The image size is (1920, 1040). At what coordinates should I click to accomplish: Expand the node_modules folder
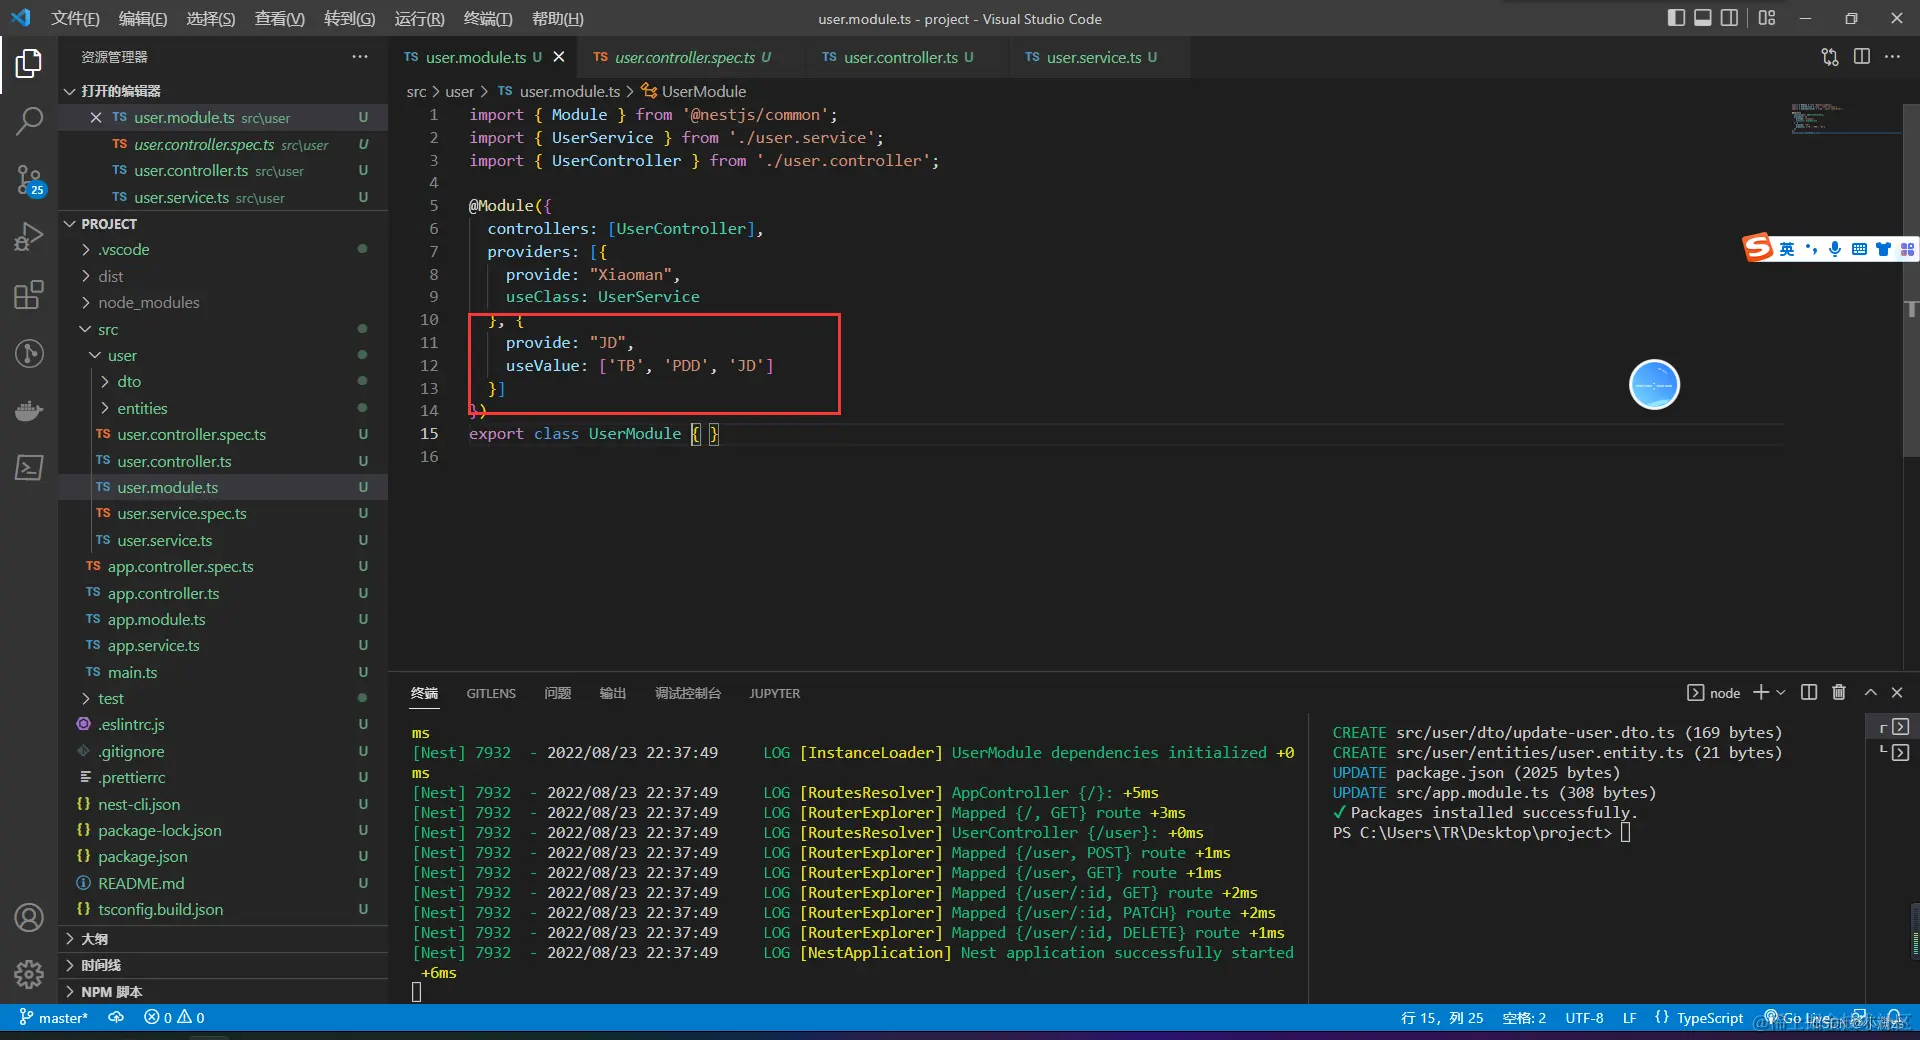(148, 302)
